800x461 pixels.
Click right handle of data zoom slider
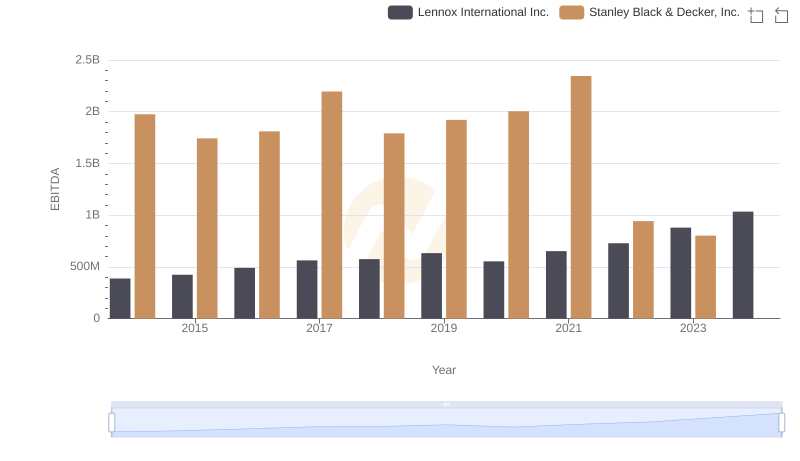[781, 422]
